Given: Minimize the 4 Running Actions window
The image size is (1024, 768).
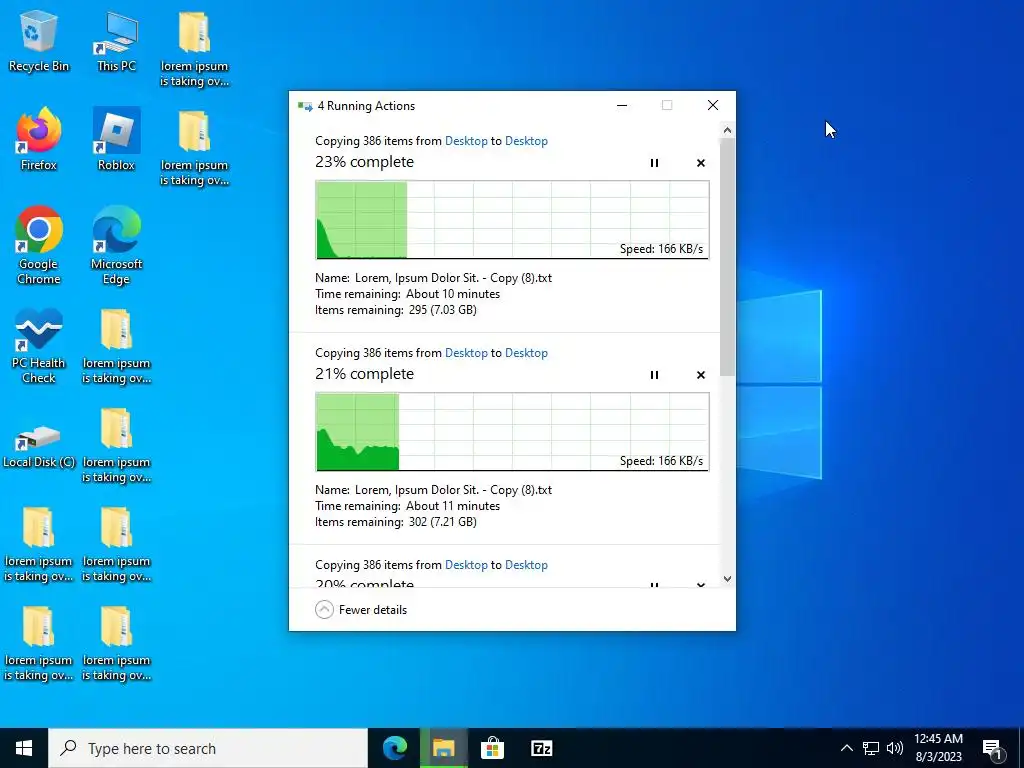Looking at the screenshot, I should pyautogui.click(x=622, y=105).
